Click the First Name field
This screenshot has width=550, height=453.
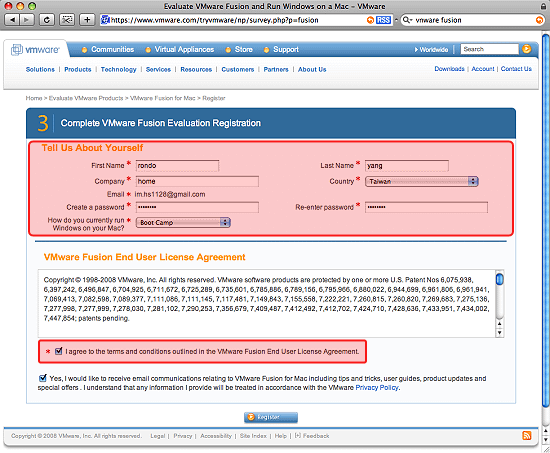pyautogui.click(x=177, y=166)
